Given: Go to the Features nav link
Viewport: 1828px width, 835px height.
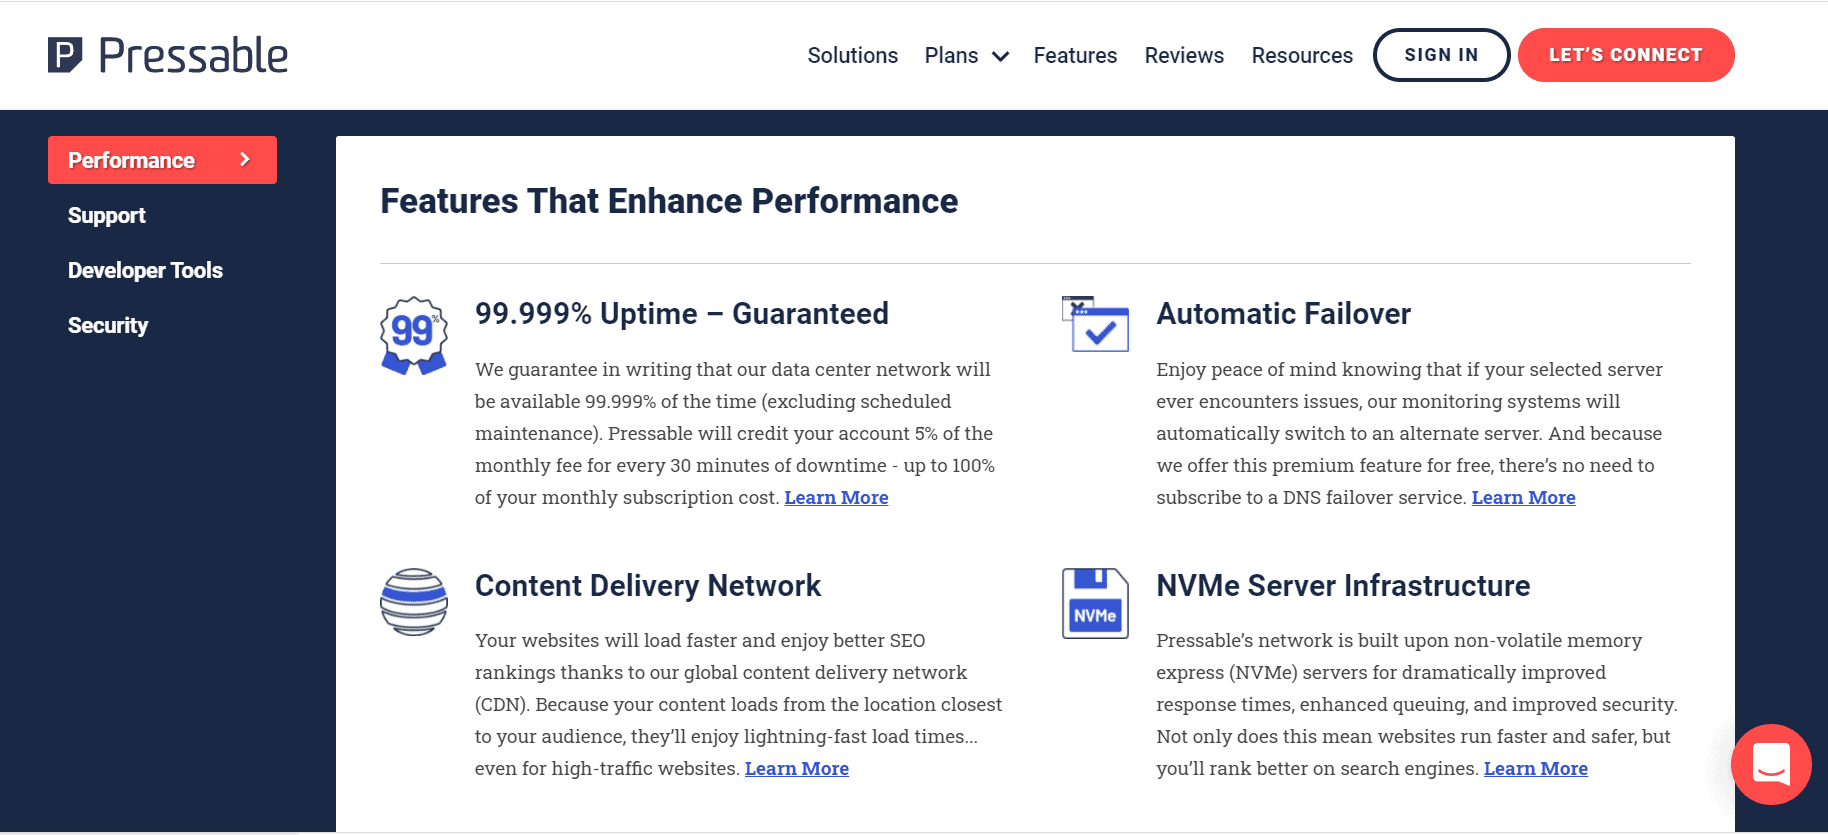Looking at the screenshot, I should (x=1075, y=56).
